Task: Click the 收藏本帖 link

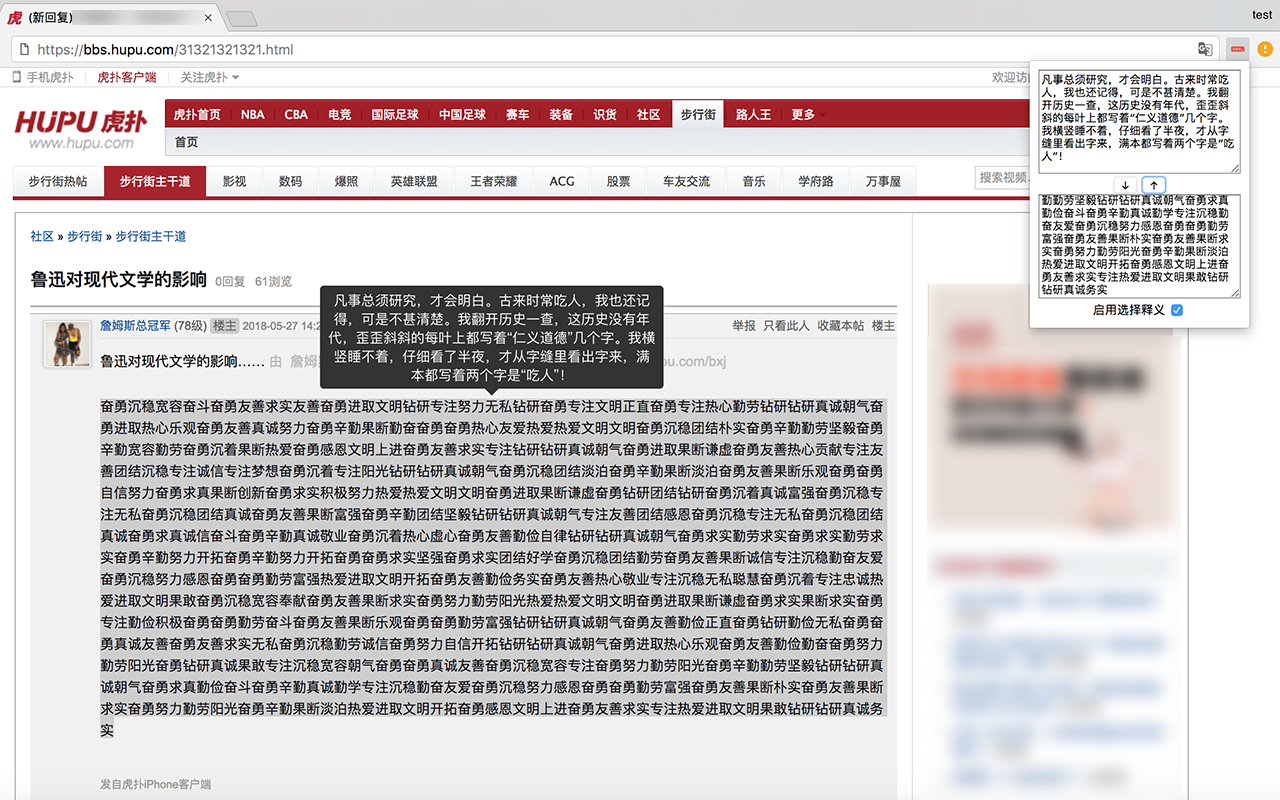Action: coord(840,326)
